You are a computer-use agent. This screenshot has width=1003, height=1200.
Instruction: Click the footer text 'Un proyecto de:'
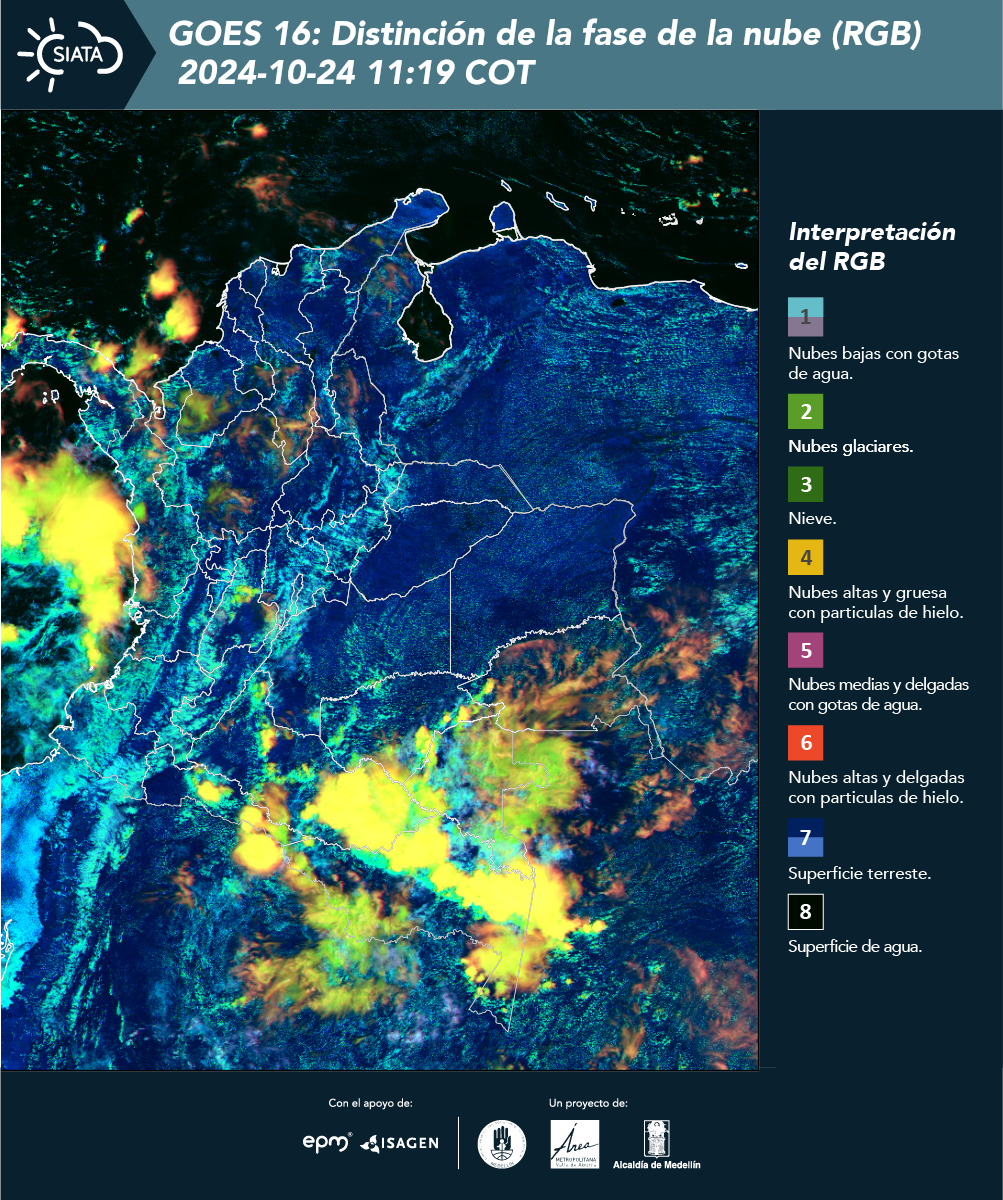tap(588, 1103)
